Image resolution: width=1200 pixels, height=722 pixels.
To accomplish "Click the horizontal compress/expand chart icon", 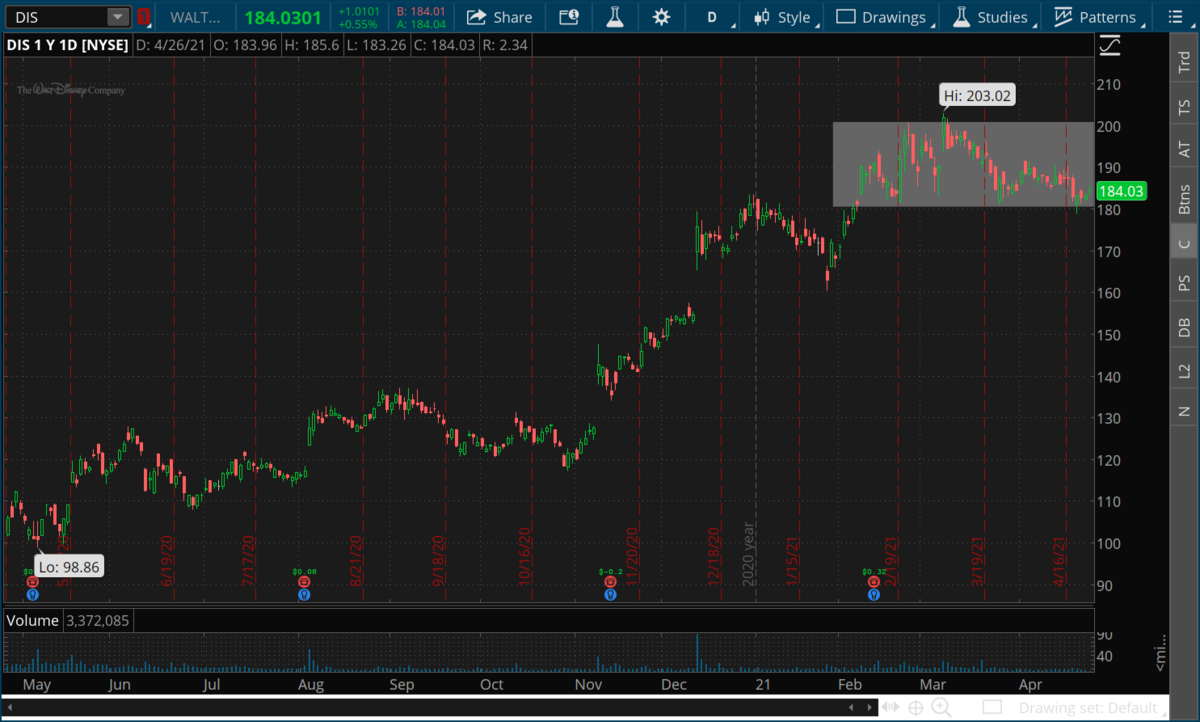I will point(892,707).
